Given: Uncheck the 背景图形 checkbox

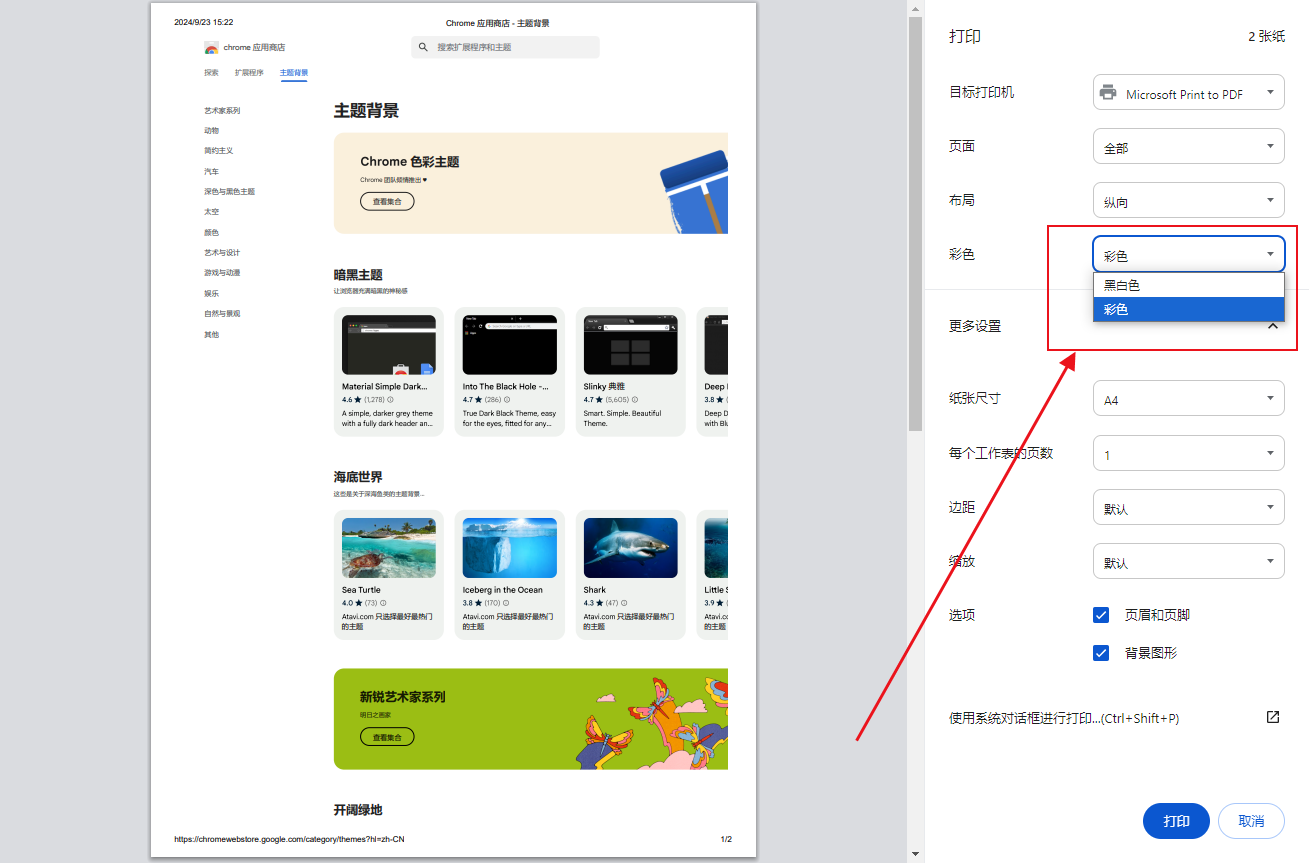Looking at the screenshot, I should pyautogui.click(x=1101, y=653).
